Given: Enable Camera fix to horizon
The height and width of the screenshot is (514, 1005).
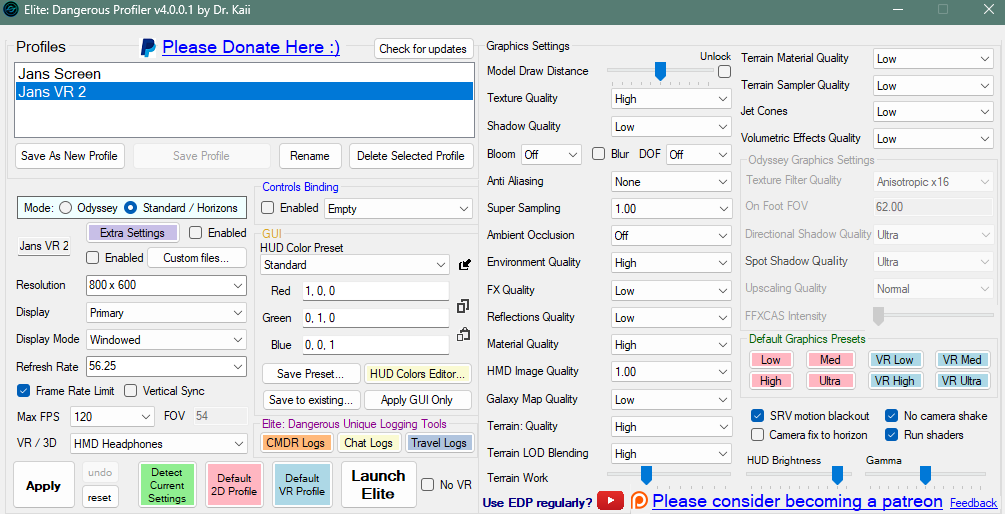Looking at the screenshot, I should [758, 435].
